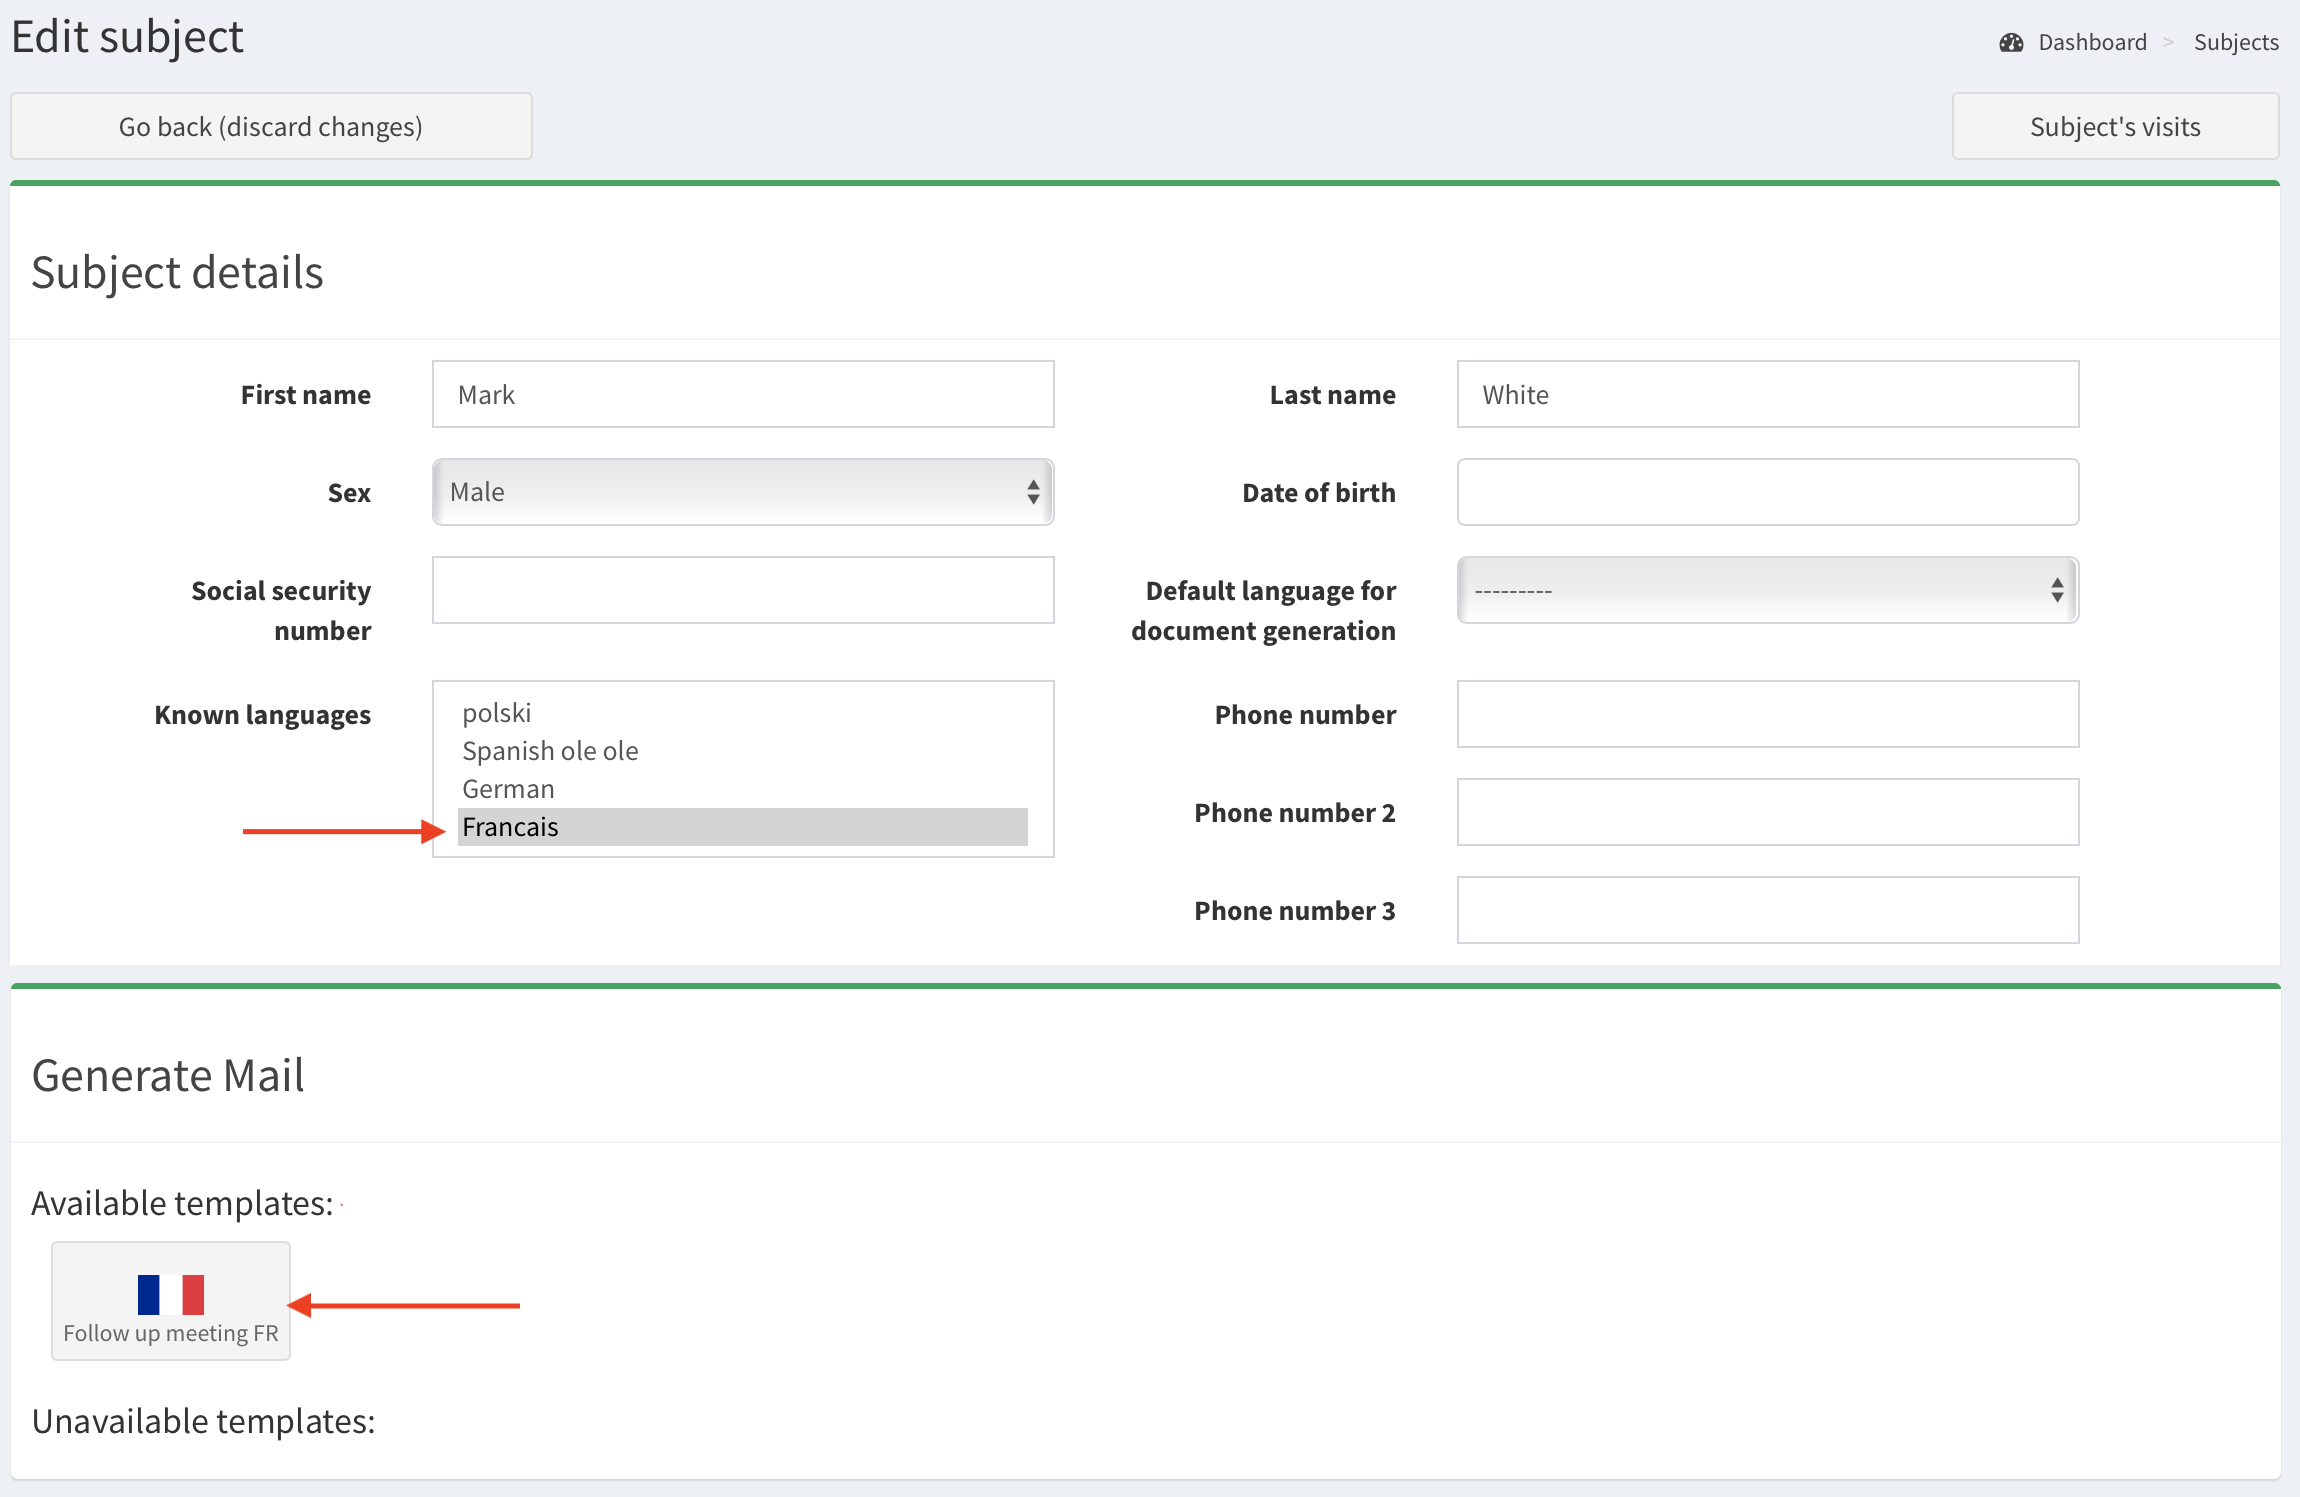2300x1497 pixels.
Task: Go to Subjects breadcrumb link
Action: 2236,43
